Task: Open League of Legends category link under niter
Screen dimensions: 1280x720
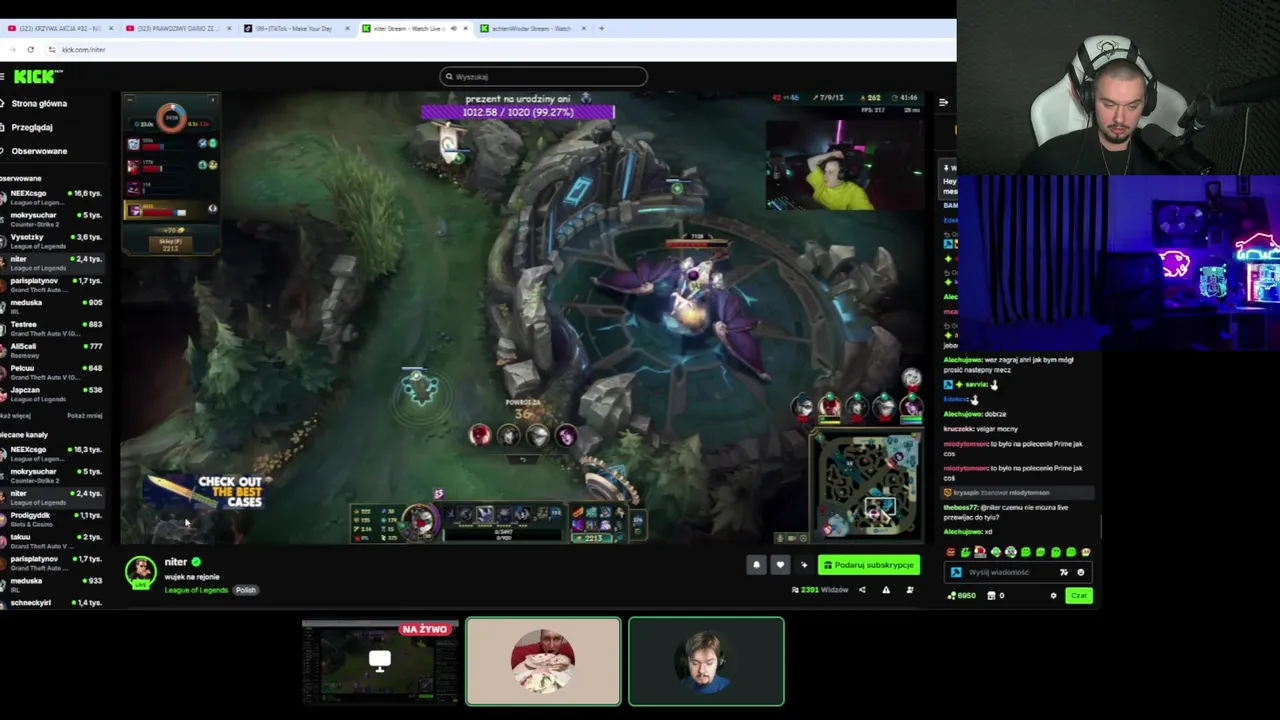Action: click(x=196, y=590)
